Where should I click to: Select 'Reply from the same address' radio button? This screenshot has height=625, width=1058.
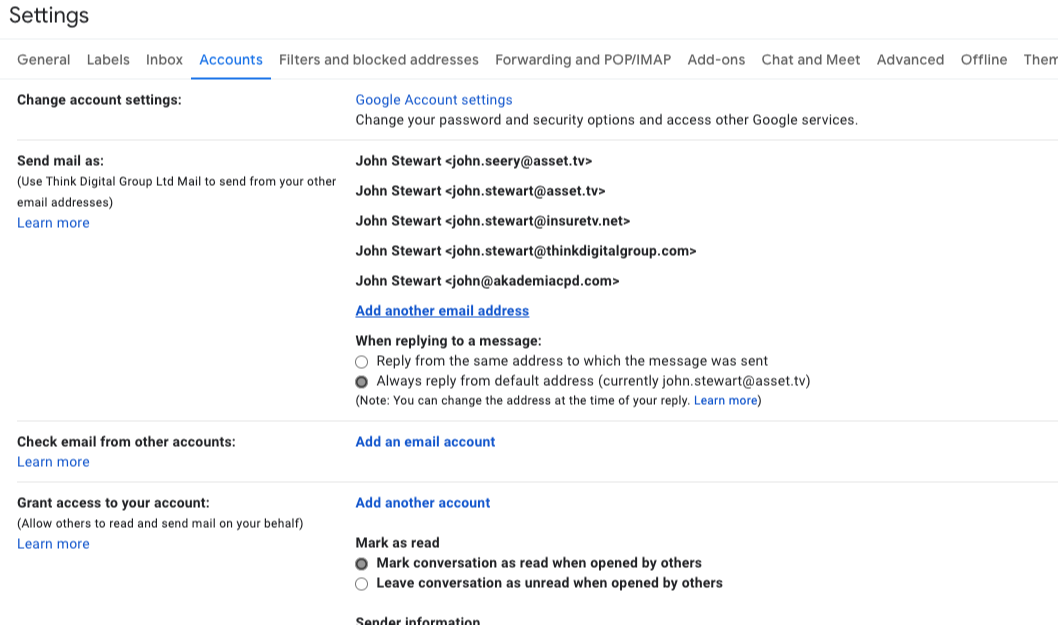tap(362, 362)
